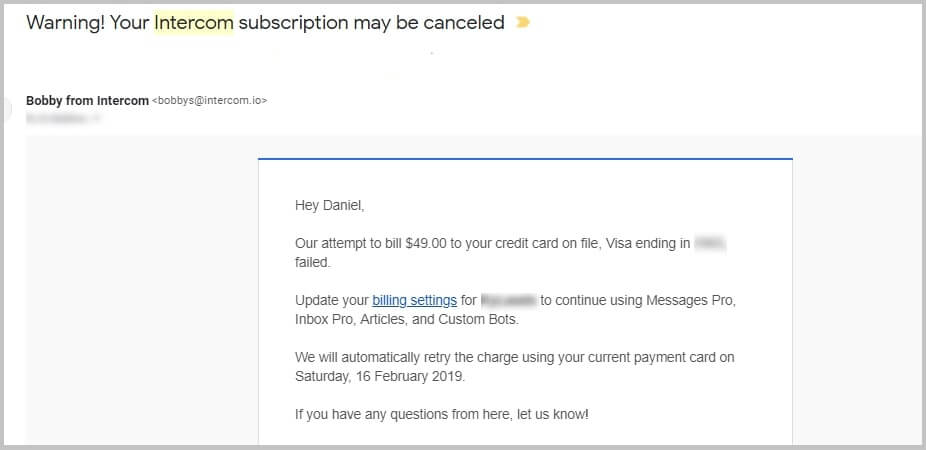This screenshot has height=450, width=926.
Task: Open the billing settings link
Action: pos(415,300)
